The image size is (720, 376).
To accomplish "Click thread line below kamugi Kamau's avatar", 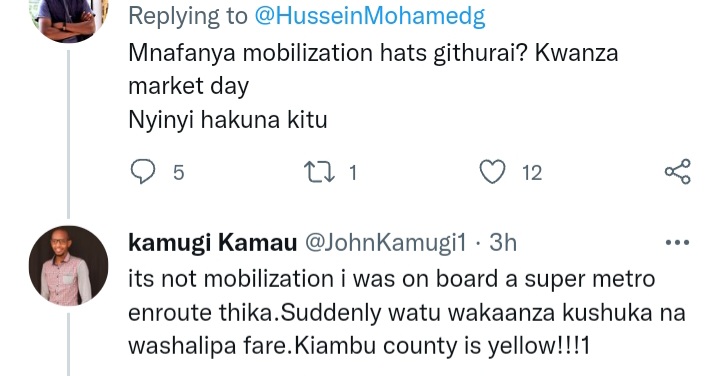I will (x=68, y=344).
